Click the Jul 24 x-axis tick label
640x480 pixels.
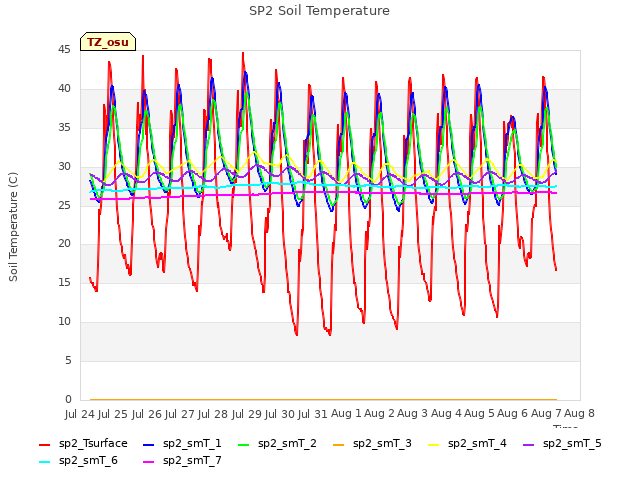click(x=81, y=414)
